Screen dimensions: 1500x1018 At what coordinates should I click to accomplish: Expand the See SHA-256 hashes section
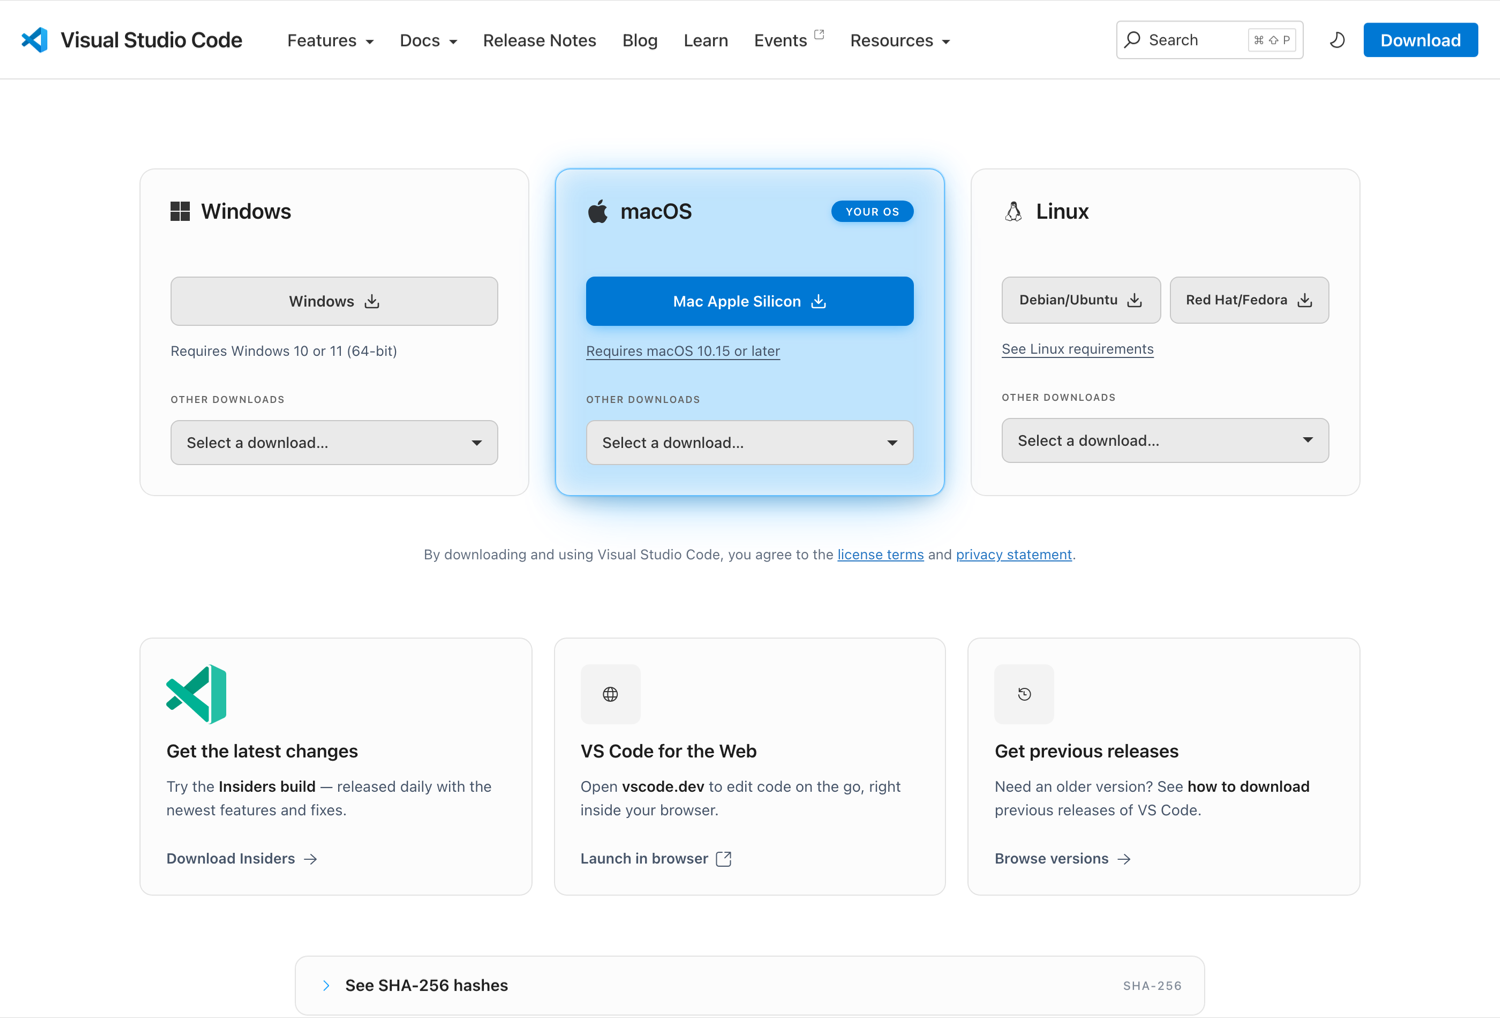pos(750,985)
